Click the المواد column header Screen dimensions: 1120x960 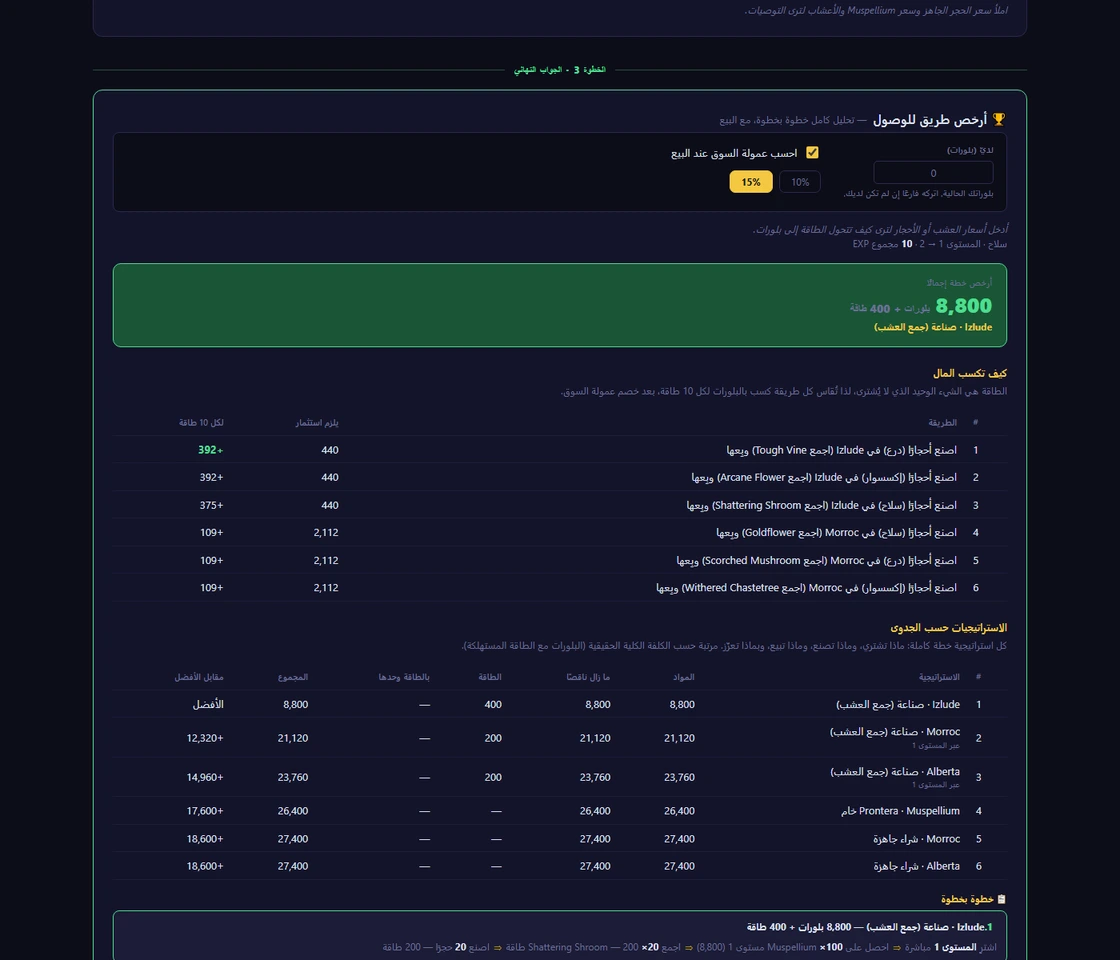click(684, 677)
